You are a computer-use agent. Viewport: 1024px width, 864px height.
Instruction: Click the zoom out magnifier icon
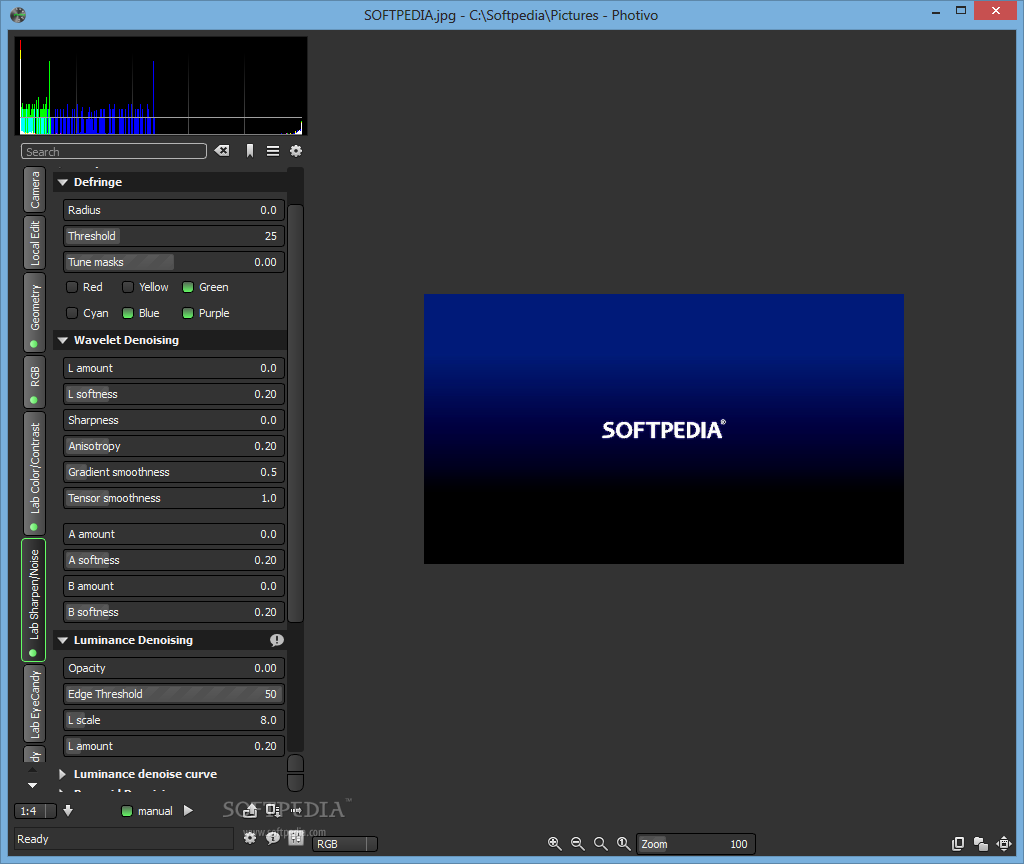[x=578, y=844]
